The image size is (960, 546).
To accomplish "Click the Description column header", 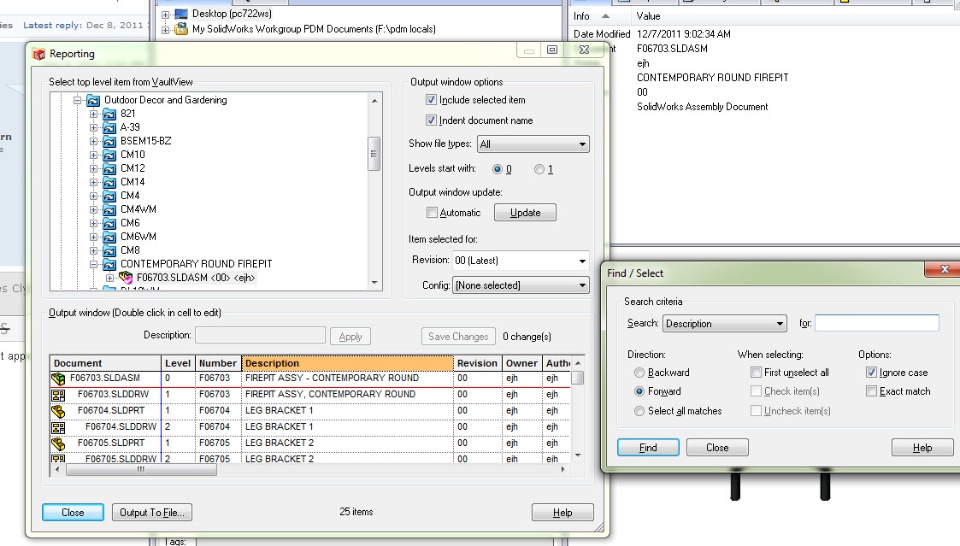I will tap(347, 363).
